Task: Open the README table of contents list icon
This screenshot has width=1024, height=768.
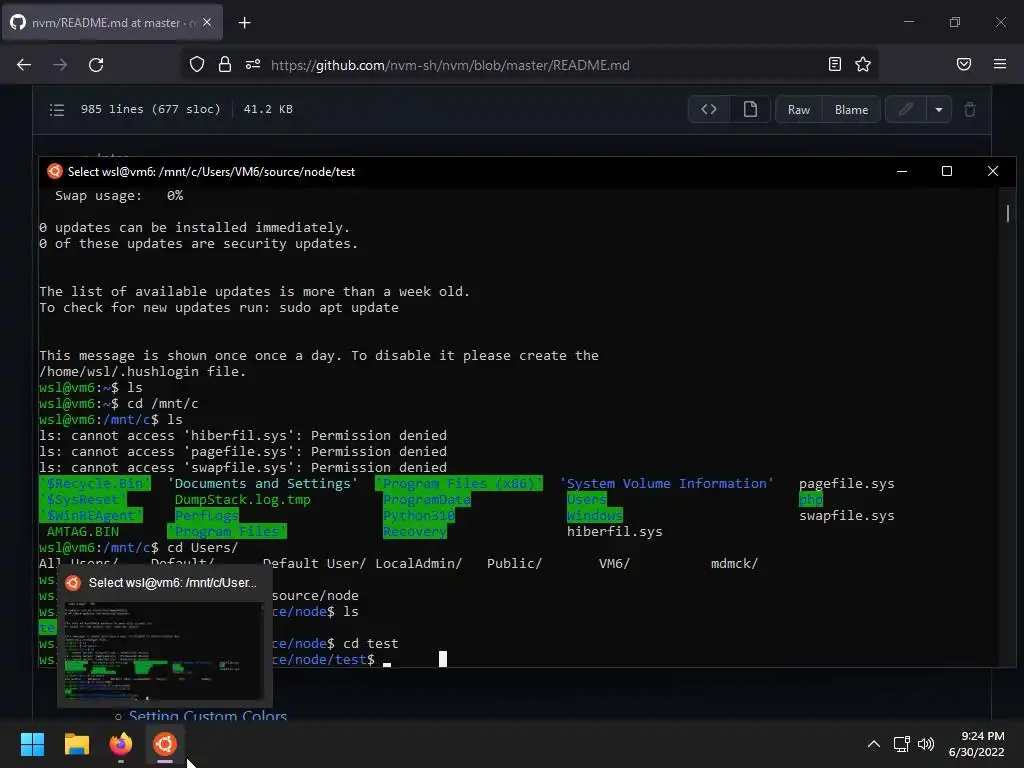Action: (x=57, y=110)
